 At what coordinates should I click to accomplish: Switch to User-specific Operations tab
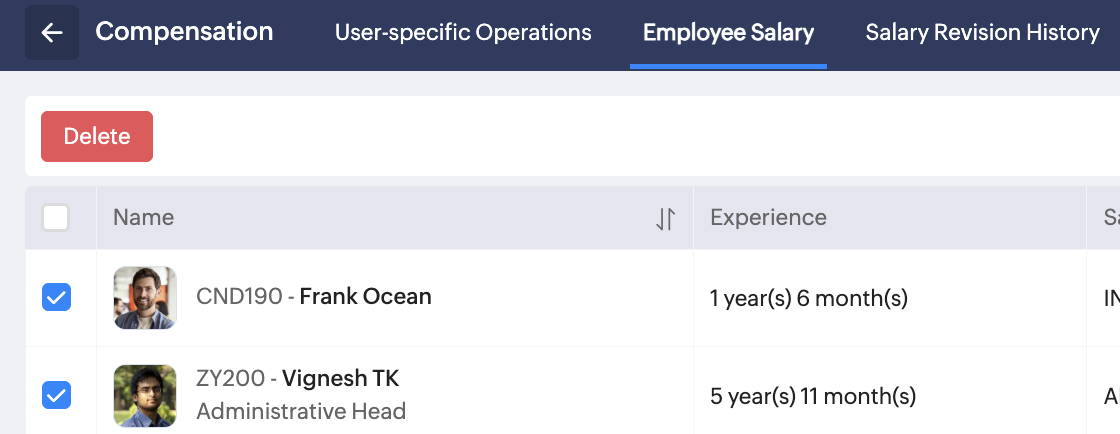pyautogui.click(x=463, y=33)
